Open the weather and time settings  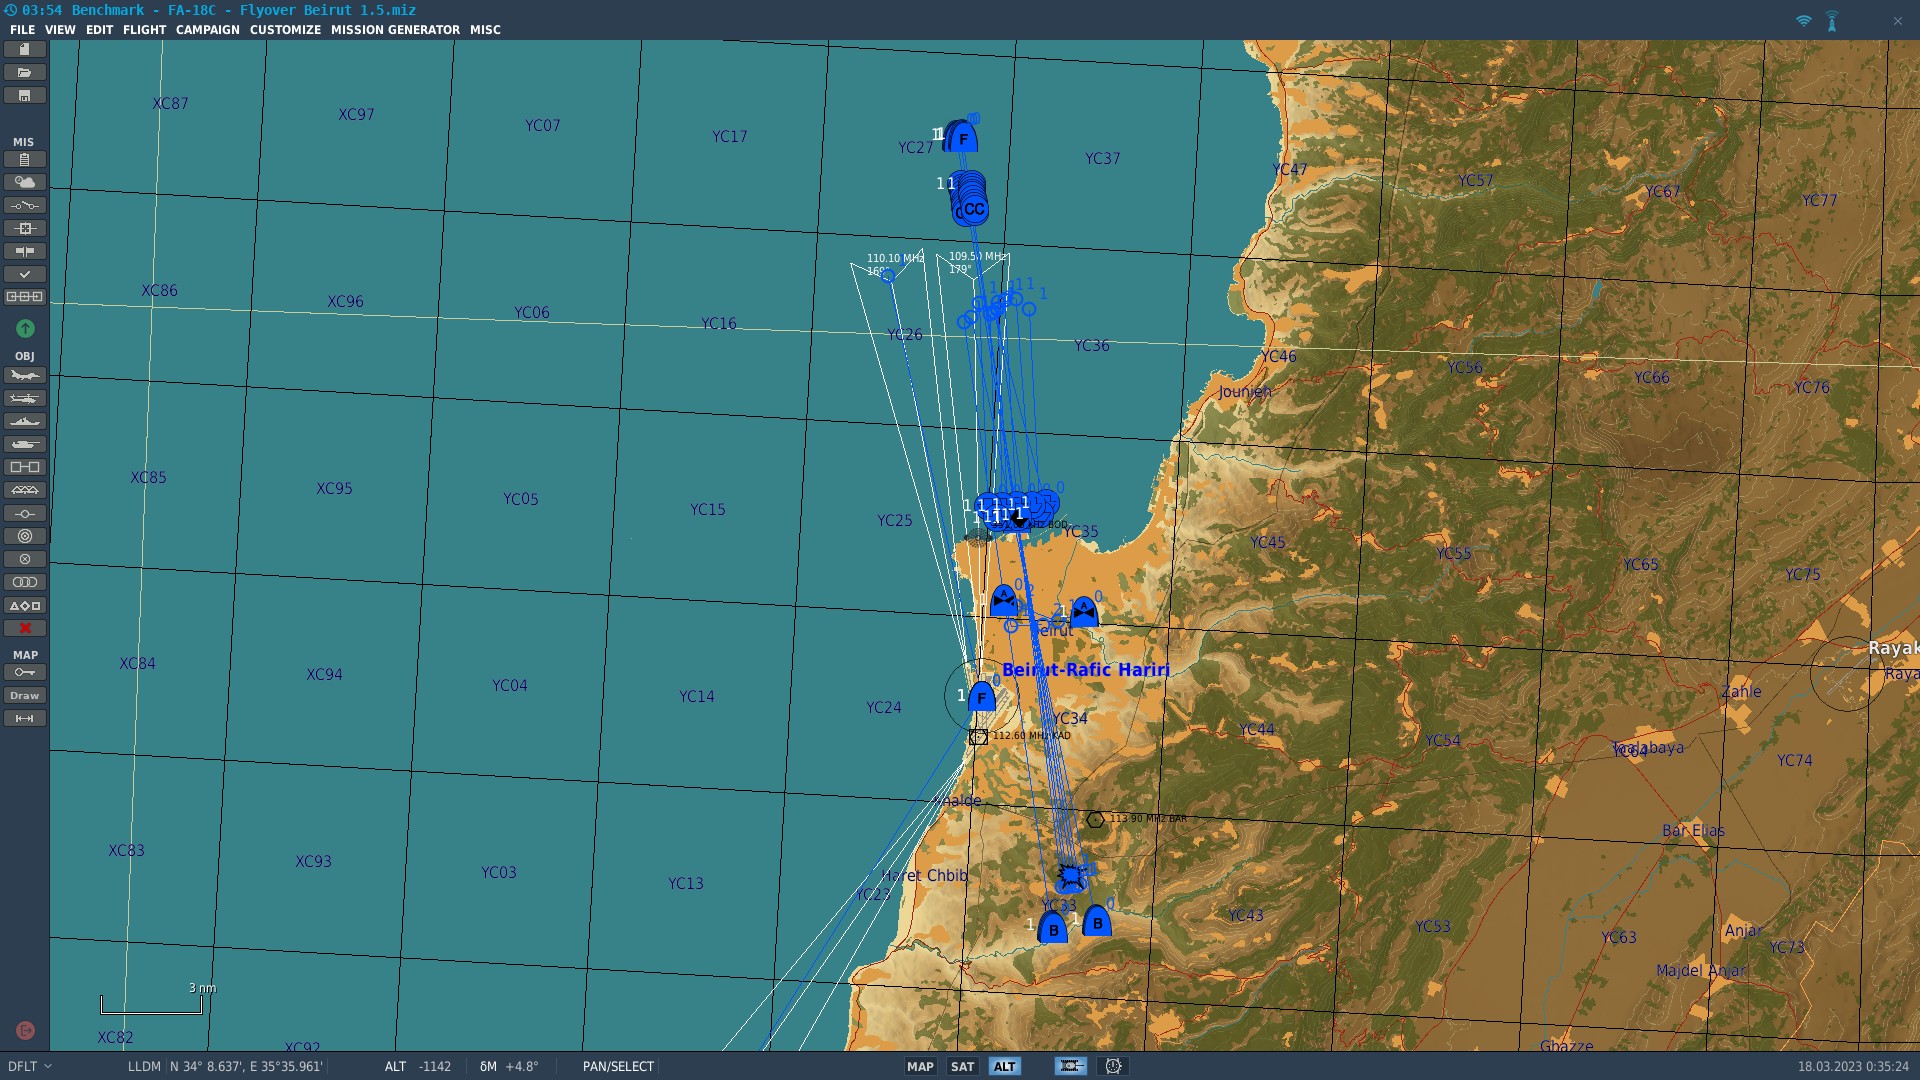coord(25,183)
